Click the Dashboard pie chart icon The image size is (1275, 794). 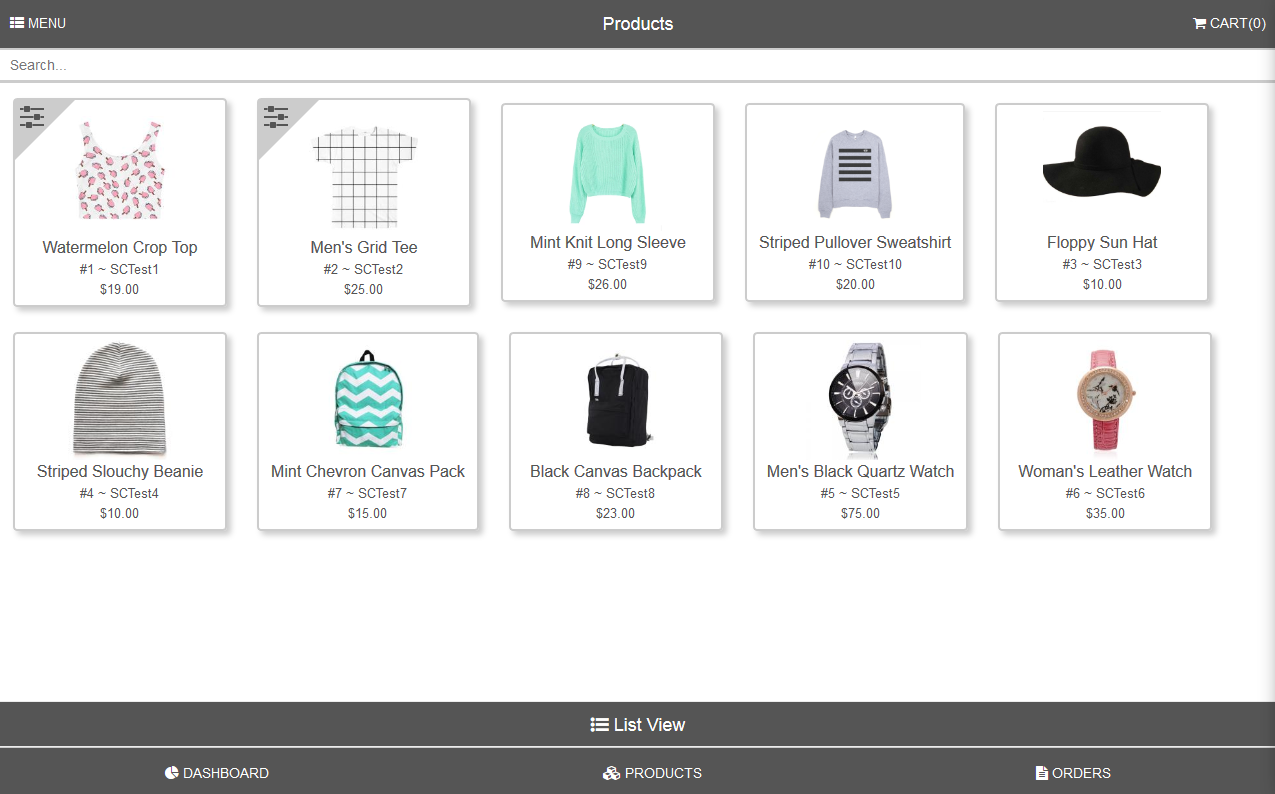tap(172, 773)
